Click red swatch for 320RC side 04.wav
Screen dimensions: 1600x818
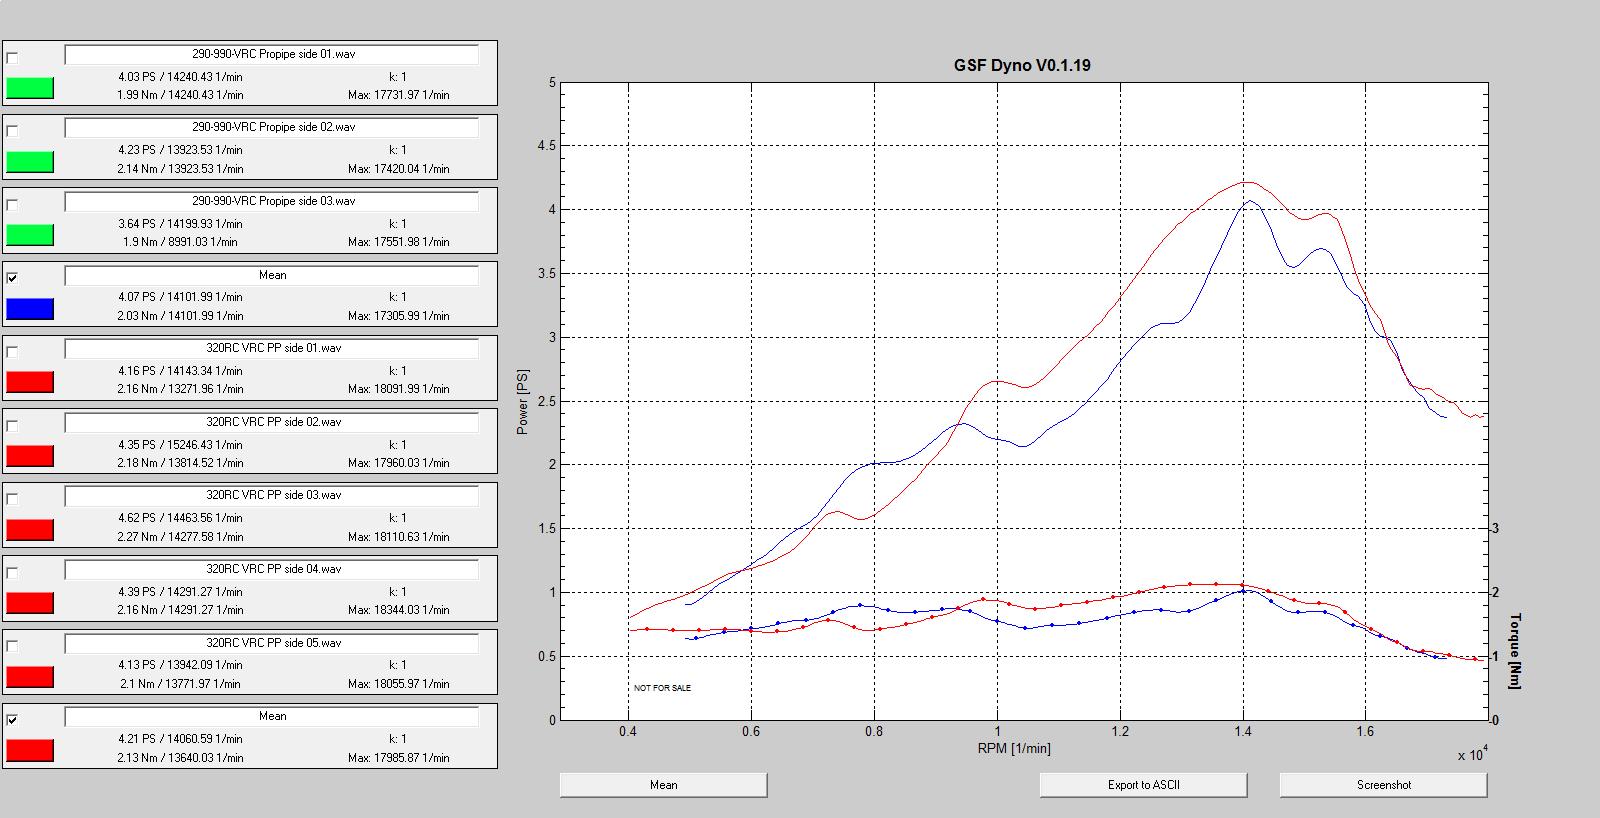[30, 603]
